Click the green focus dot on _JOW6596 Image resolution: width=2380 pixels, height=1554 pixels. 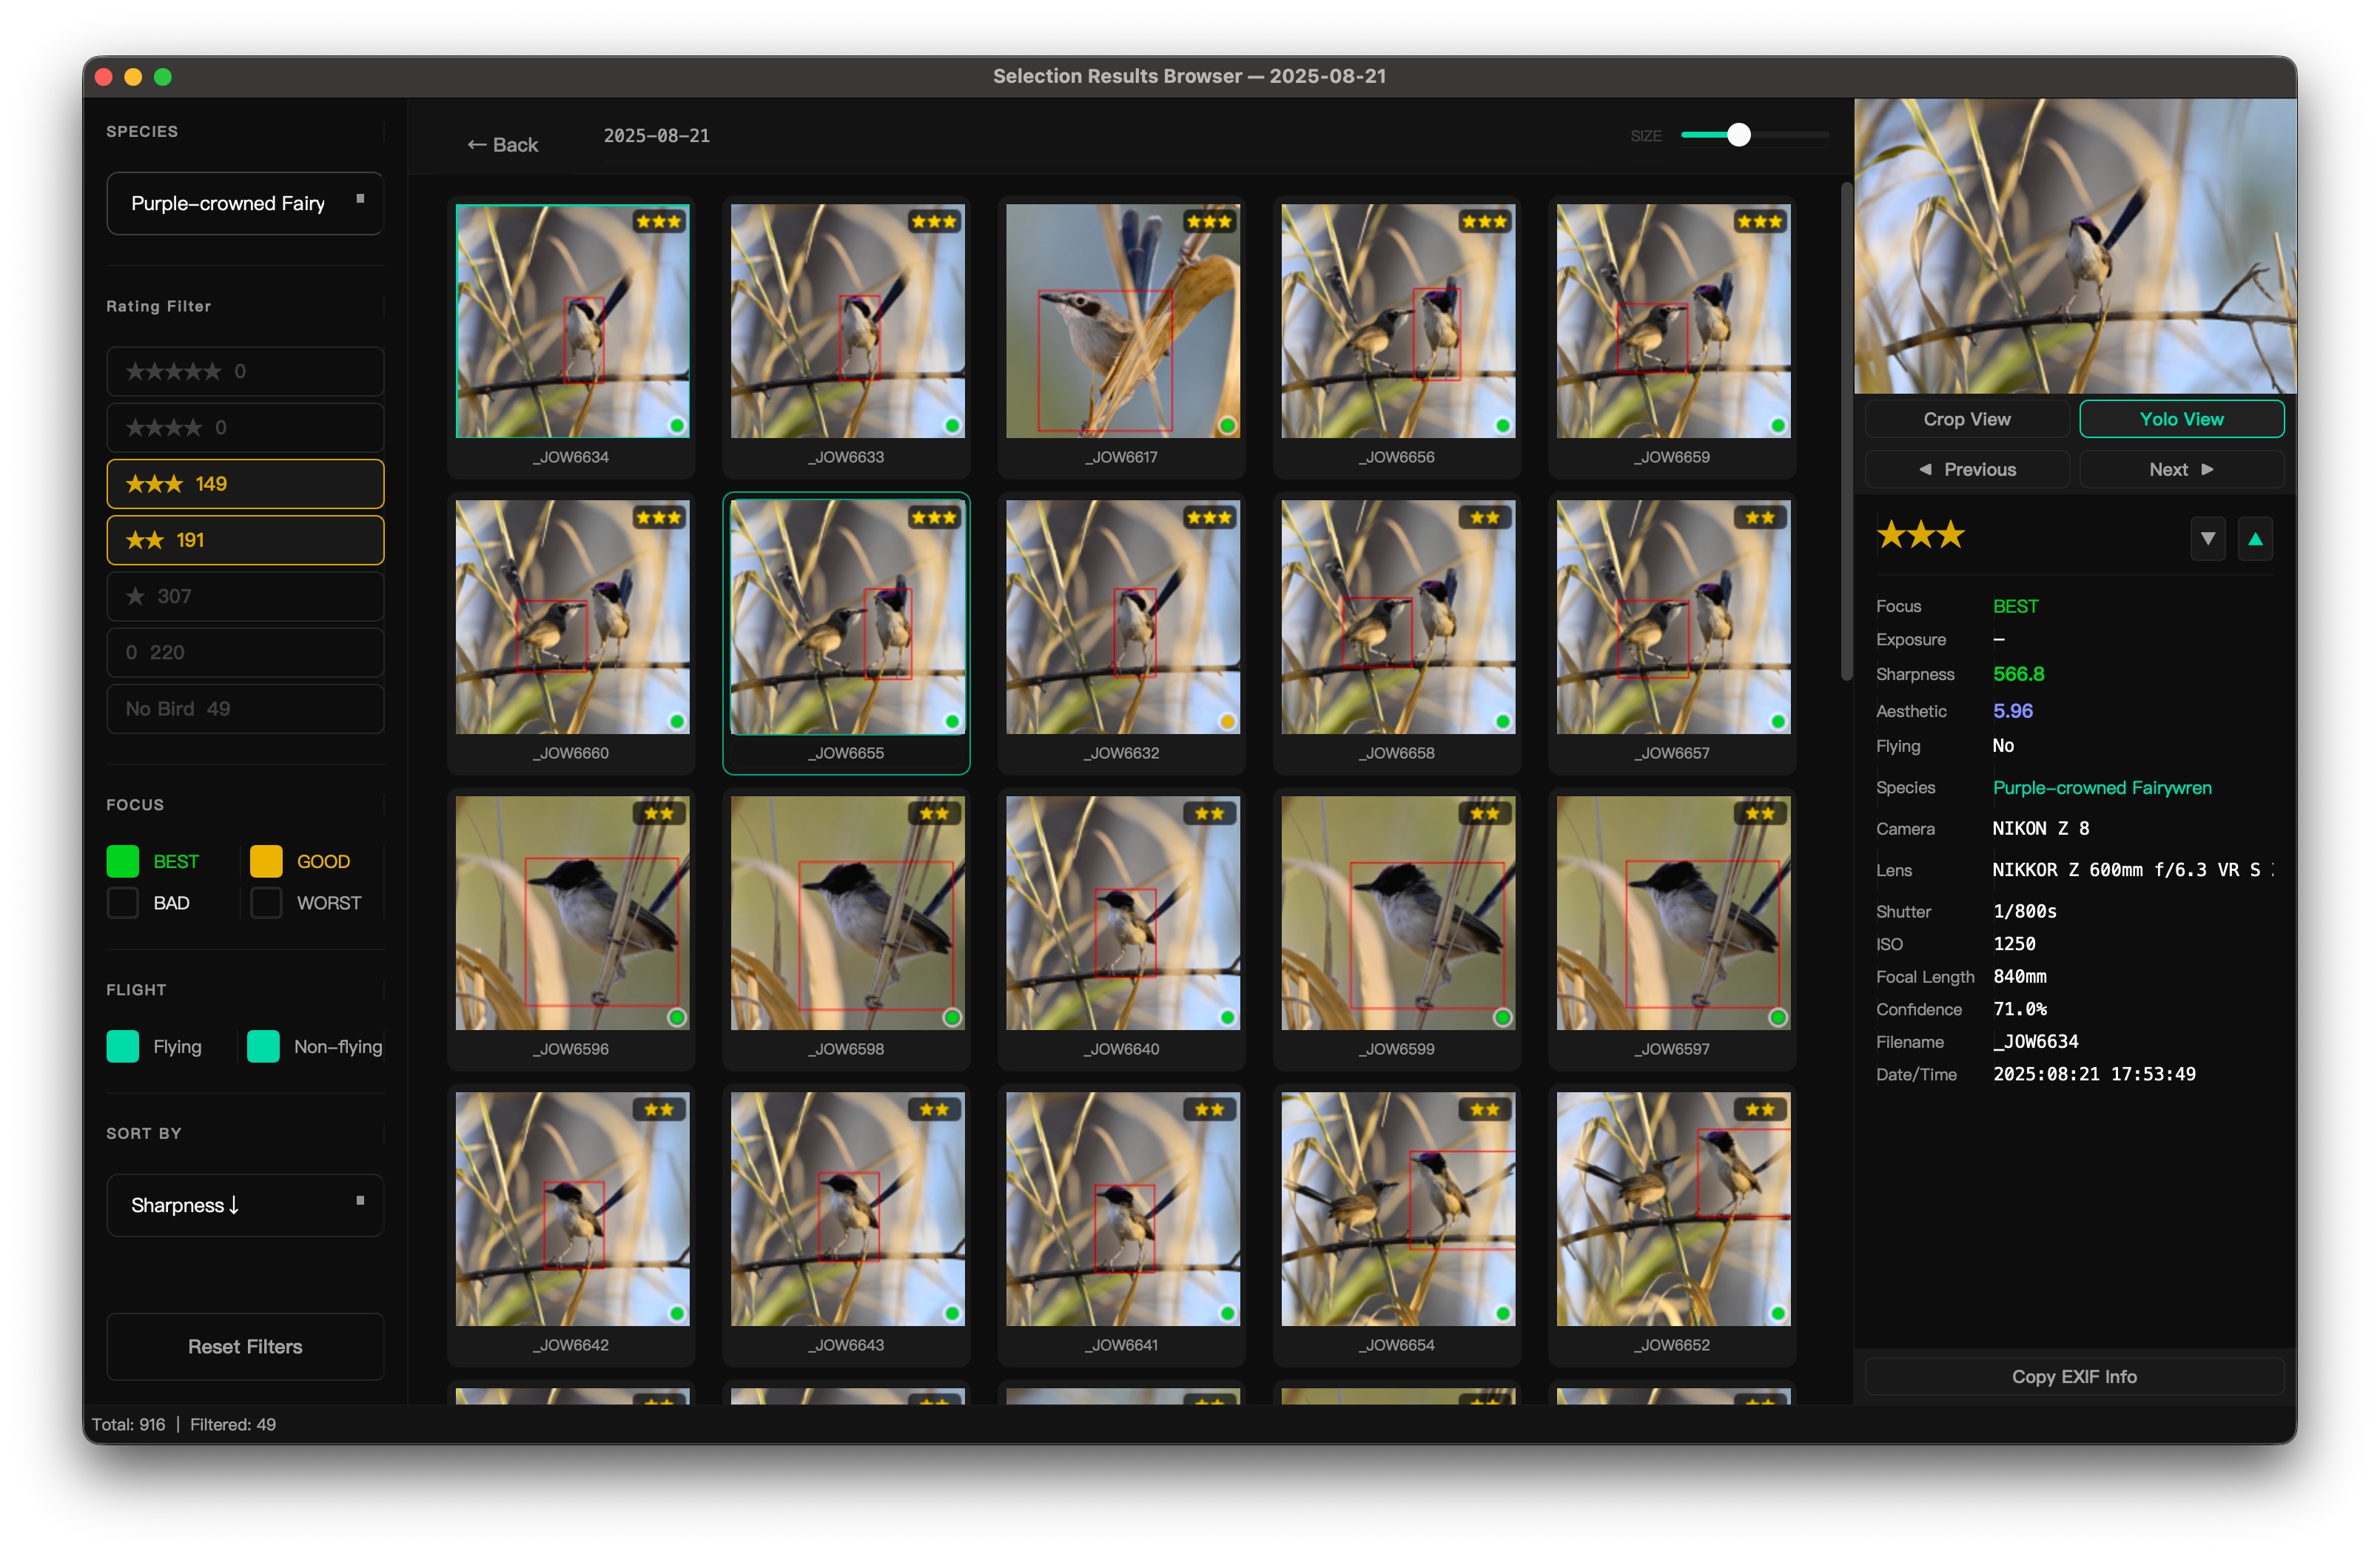click(677, 1018)
